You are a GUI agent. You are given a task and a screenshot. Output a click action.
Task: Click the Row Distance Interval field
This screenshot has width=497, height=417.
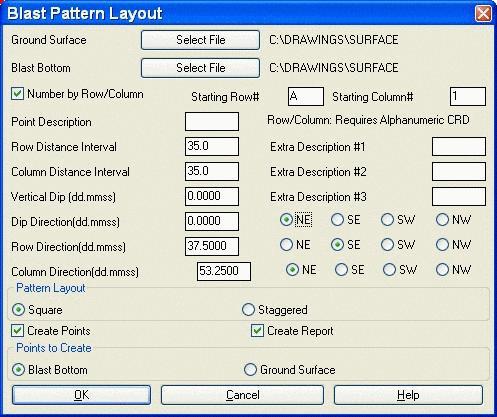212,146
